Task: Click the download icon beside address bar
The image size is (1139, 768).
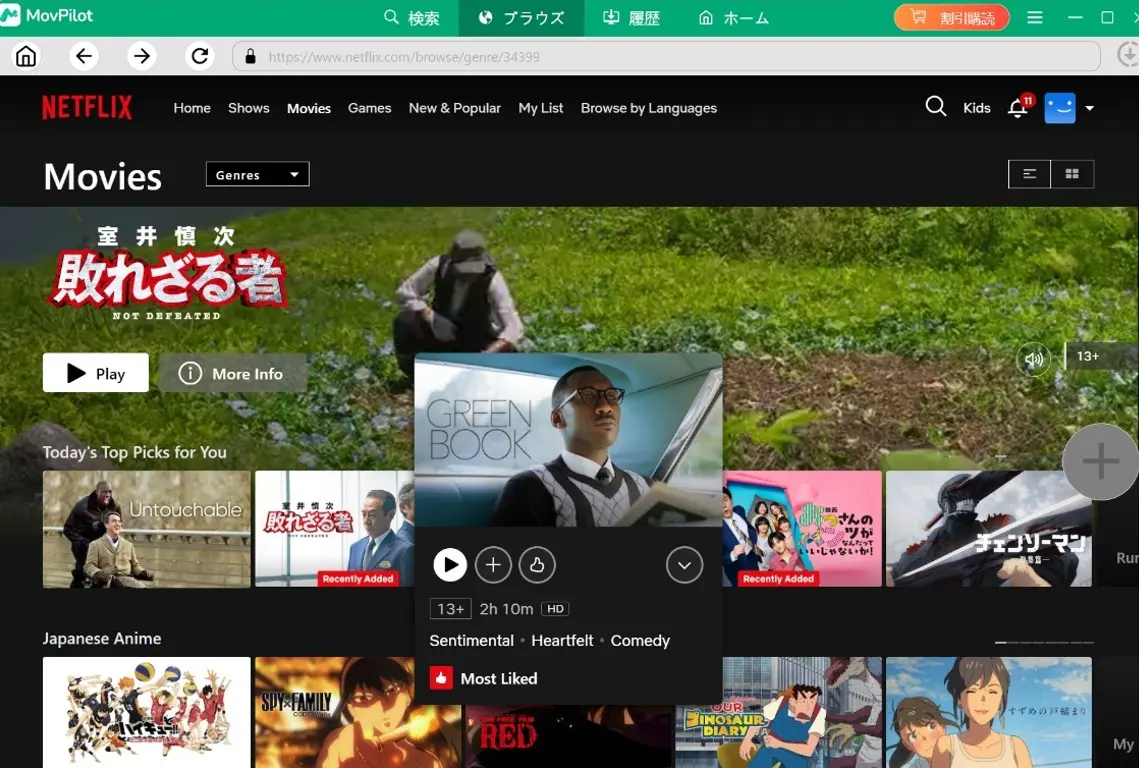Action: 1127,55
